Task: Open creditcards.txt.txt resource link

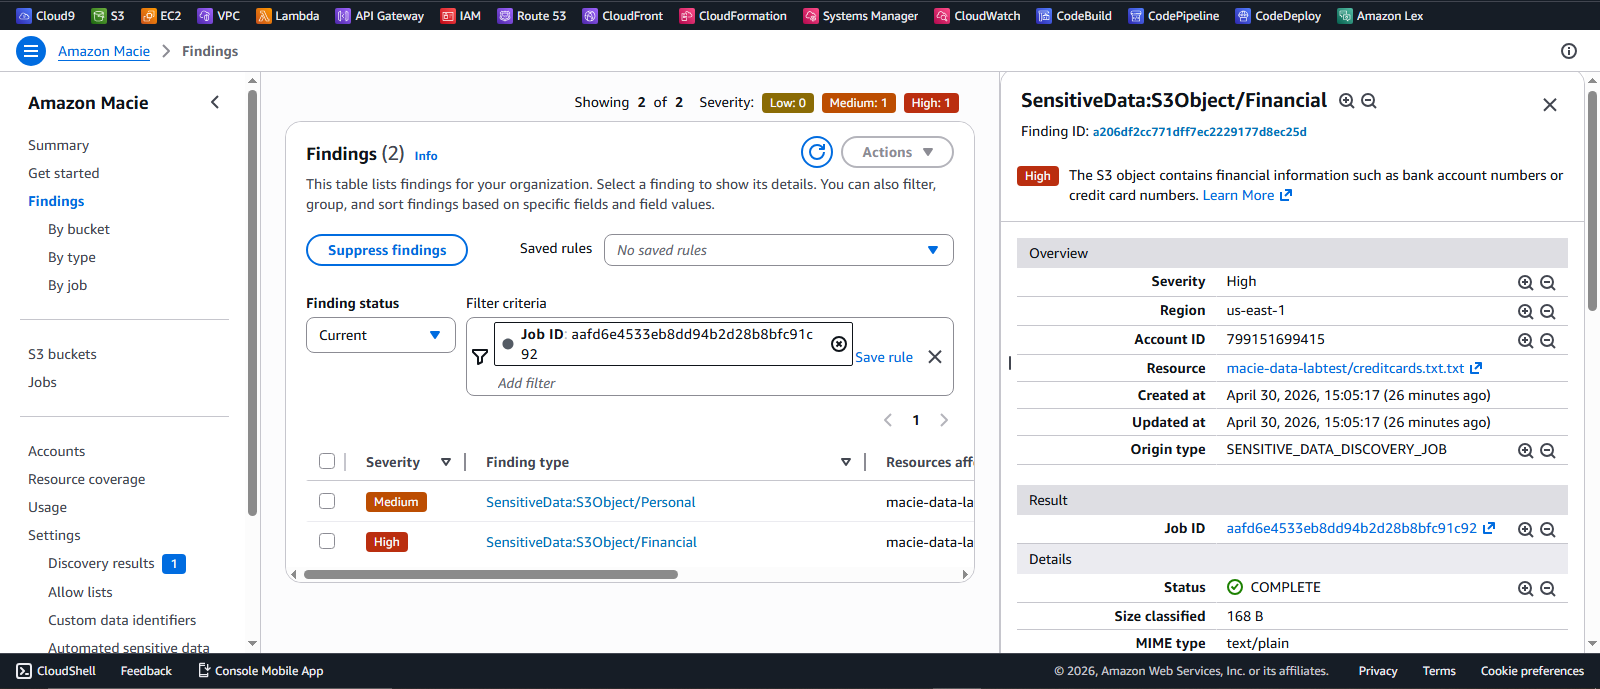Action: click(1354, 368)
